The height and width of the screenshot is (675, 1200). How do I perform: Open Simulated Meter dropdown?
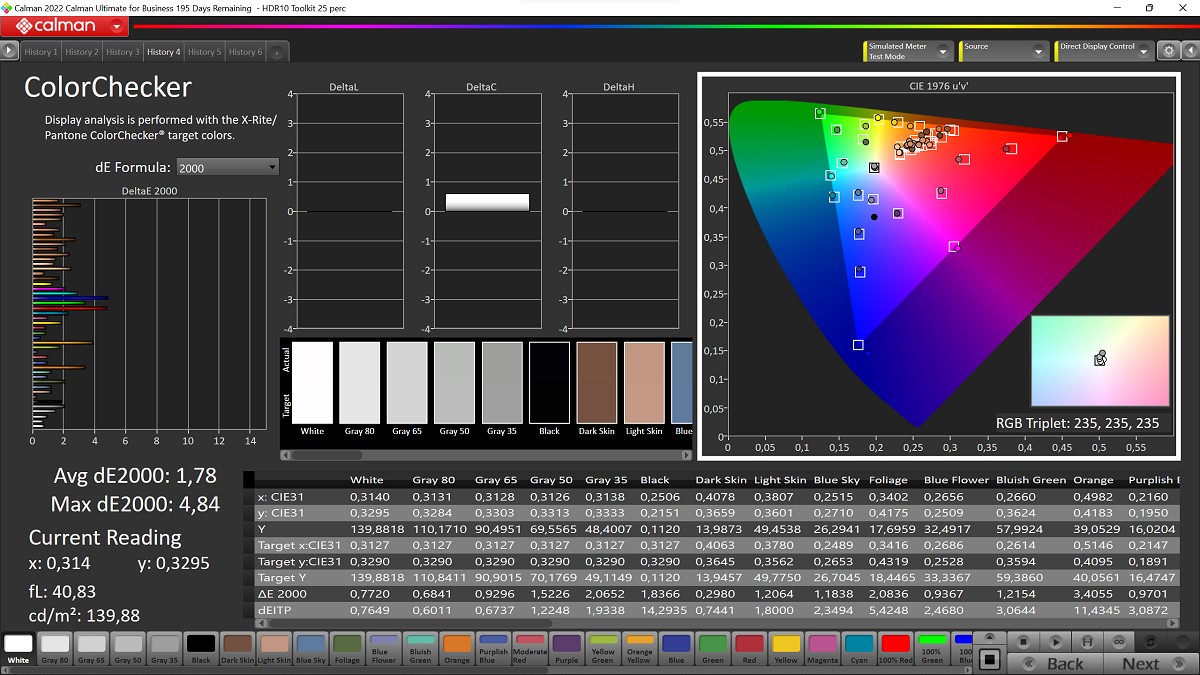click(907, 51)
